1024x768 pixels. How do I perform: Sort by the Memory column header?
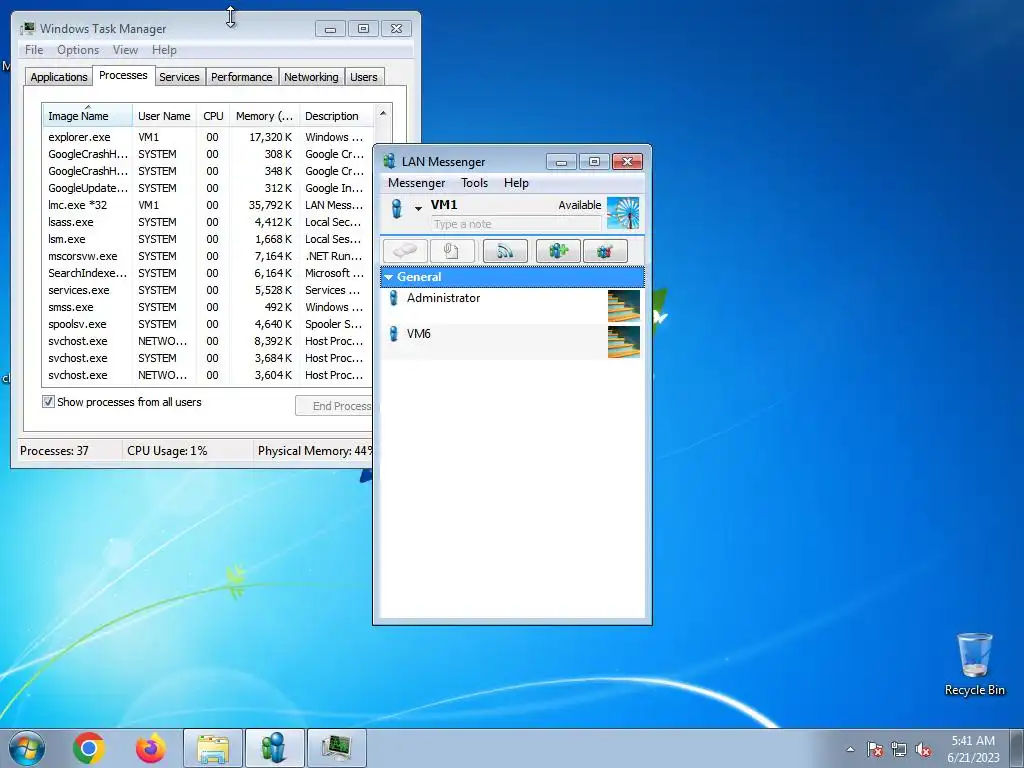(264, 116)
